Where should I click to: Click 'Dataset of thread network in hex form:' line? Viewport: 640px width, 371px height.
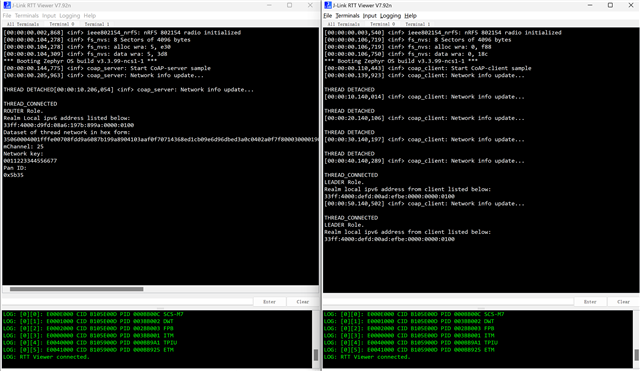pyautogui.click(x=67, y=132)
